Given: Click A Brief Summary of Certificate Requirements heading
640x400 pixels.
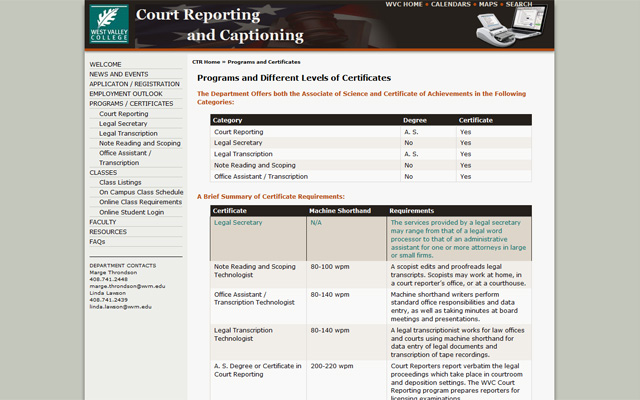Looking at the screenshot, I should [271, 197].
